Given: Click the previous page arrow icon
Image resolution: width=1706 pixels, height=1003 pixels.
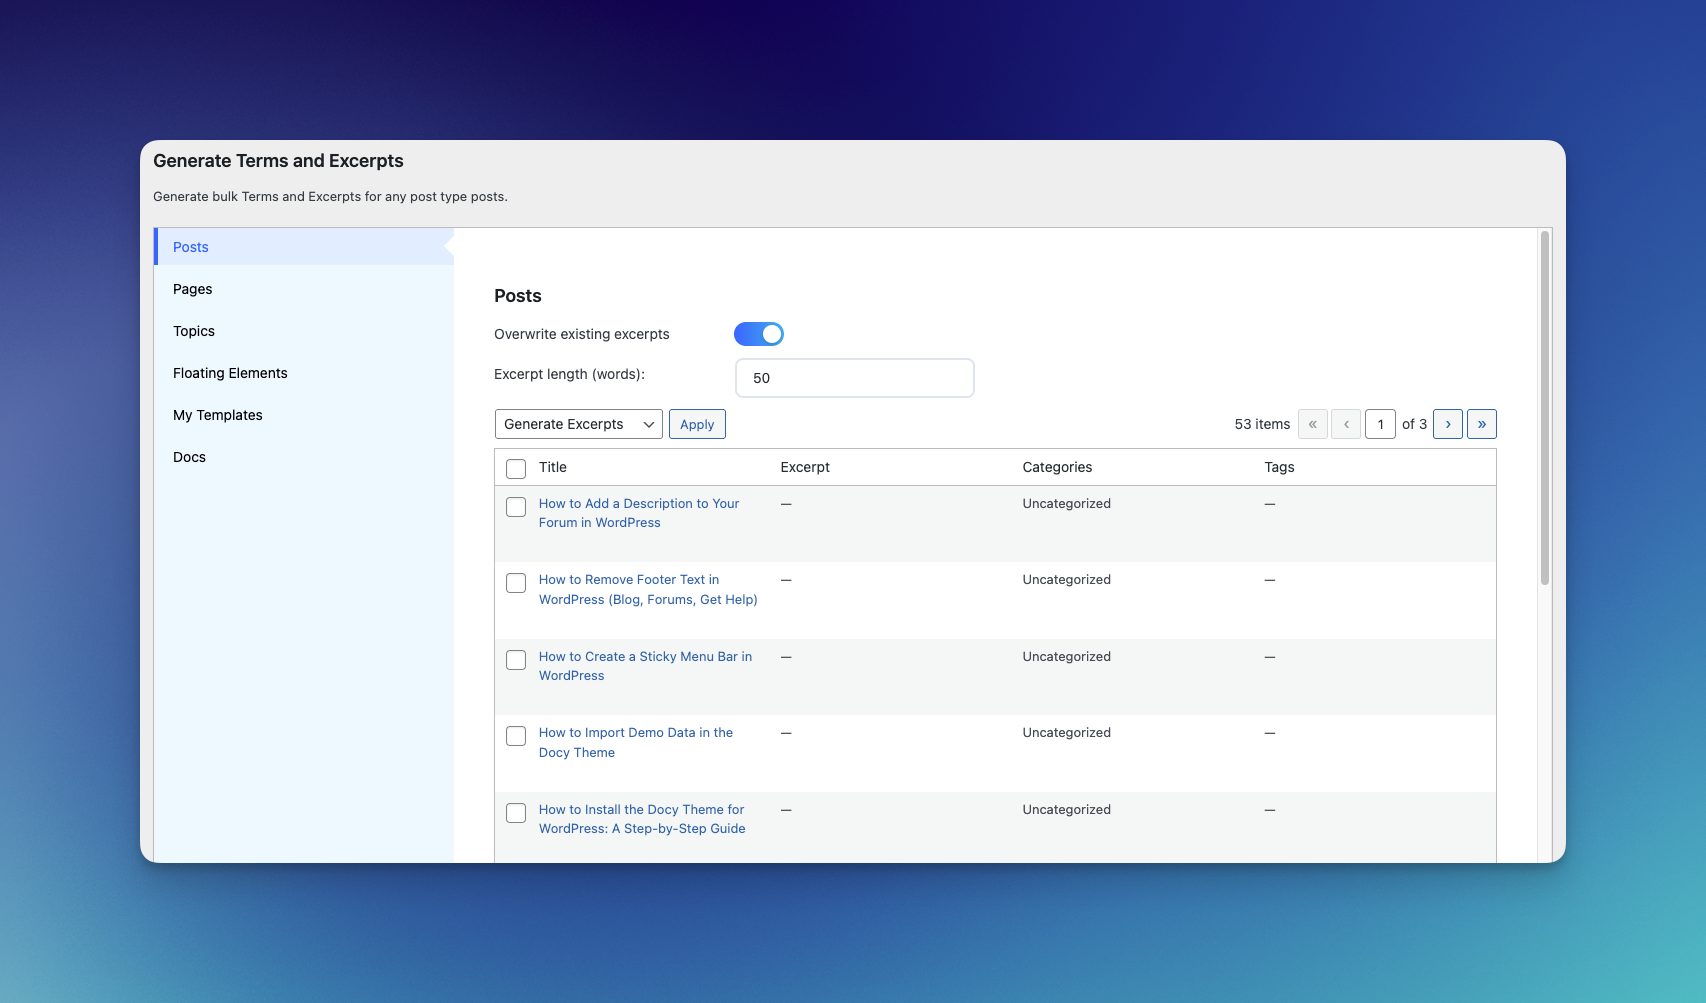Looking at the screenshot, I should point(1346,424).
